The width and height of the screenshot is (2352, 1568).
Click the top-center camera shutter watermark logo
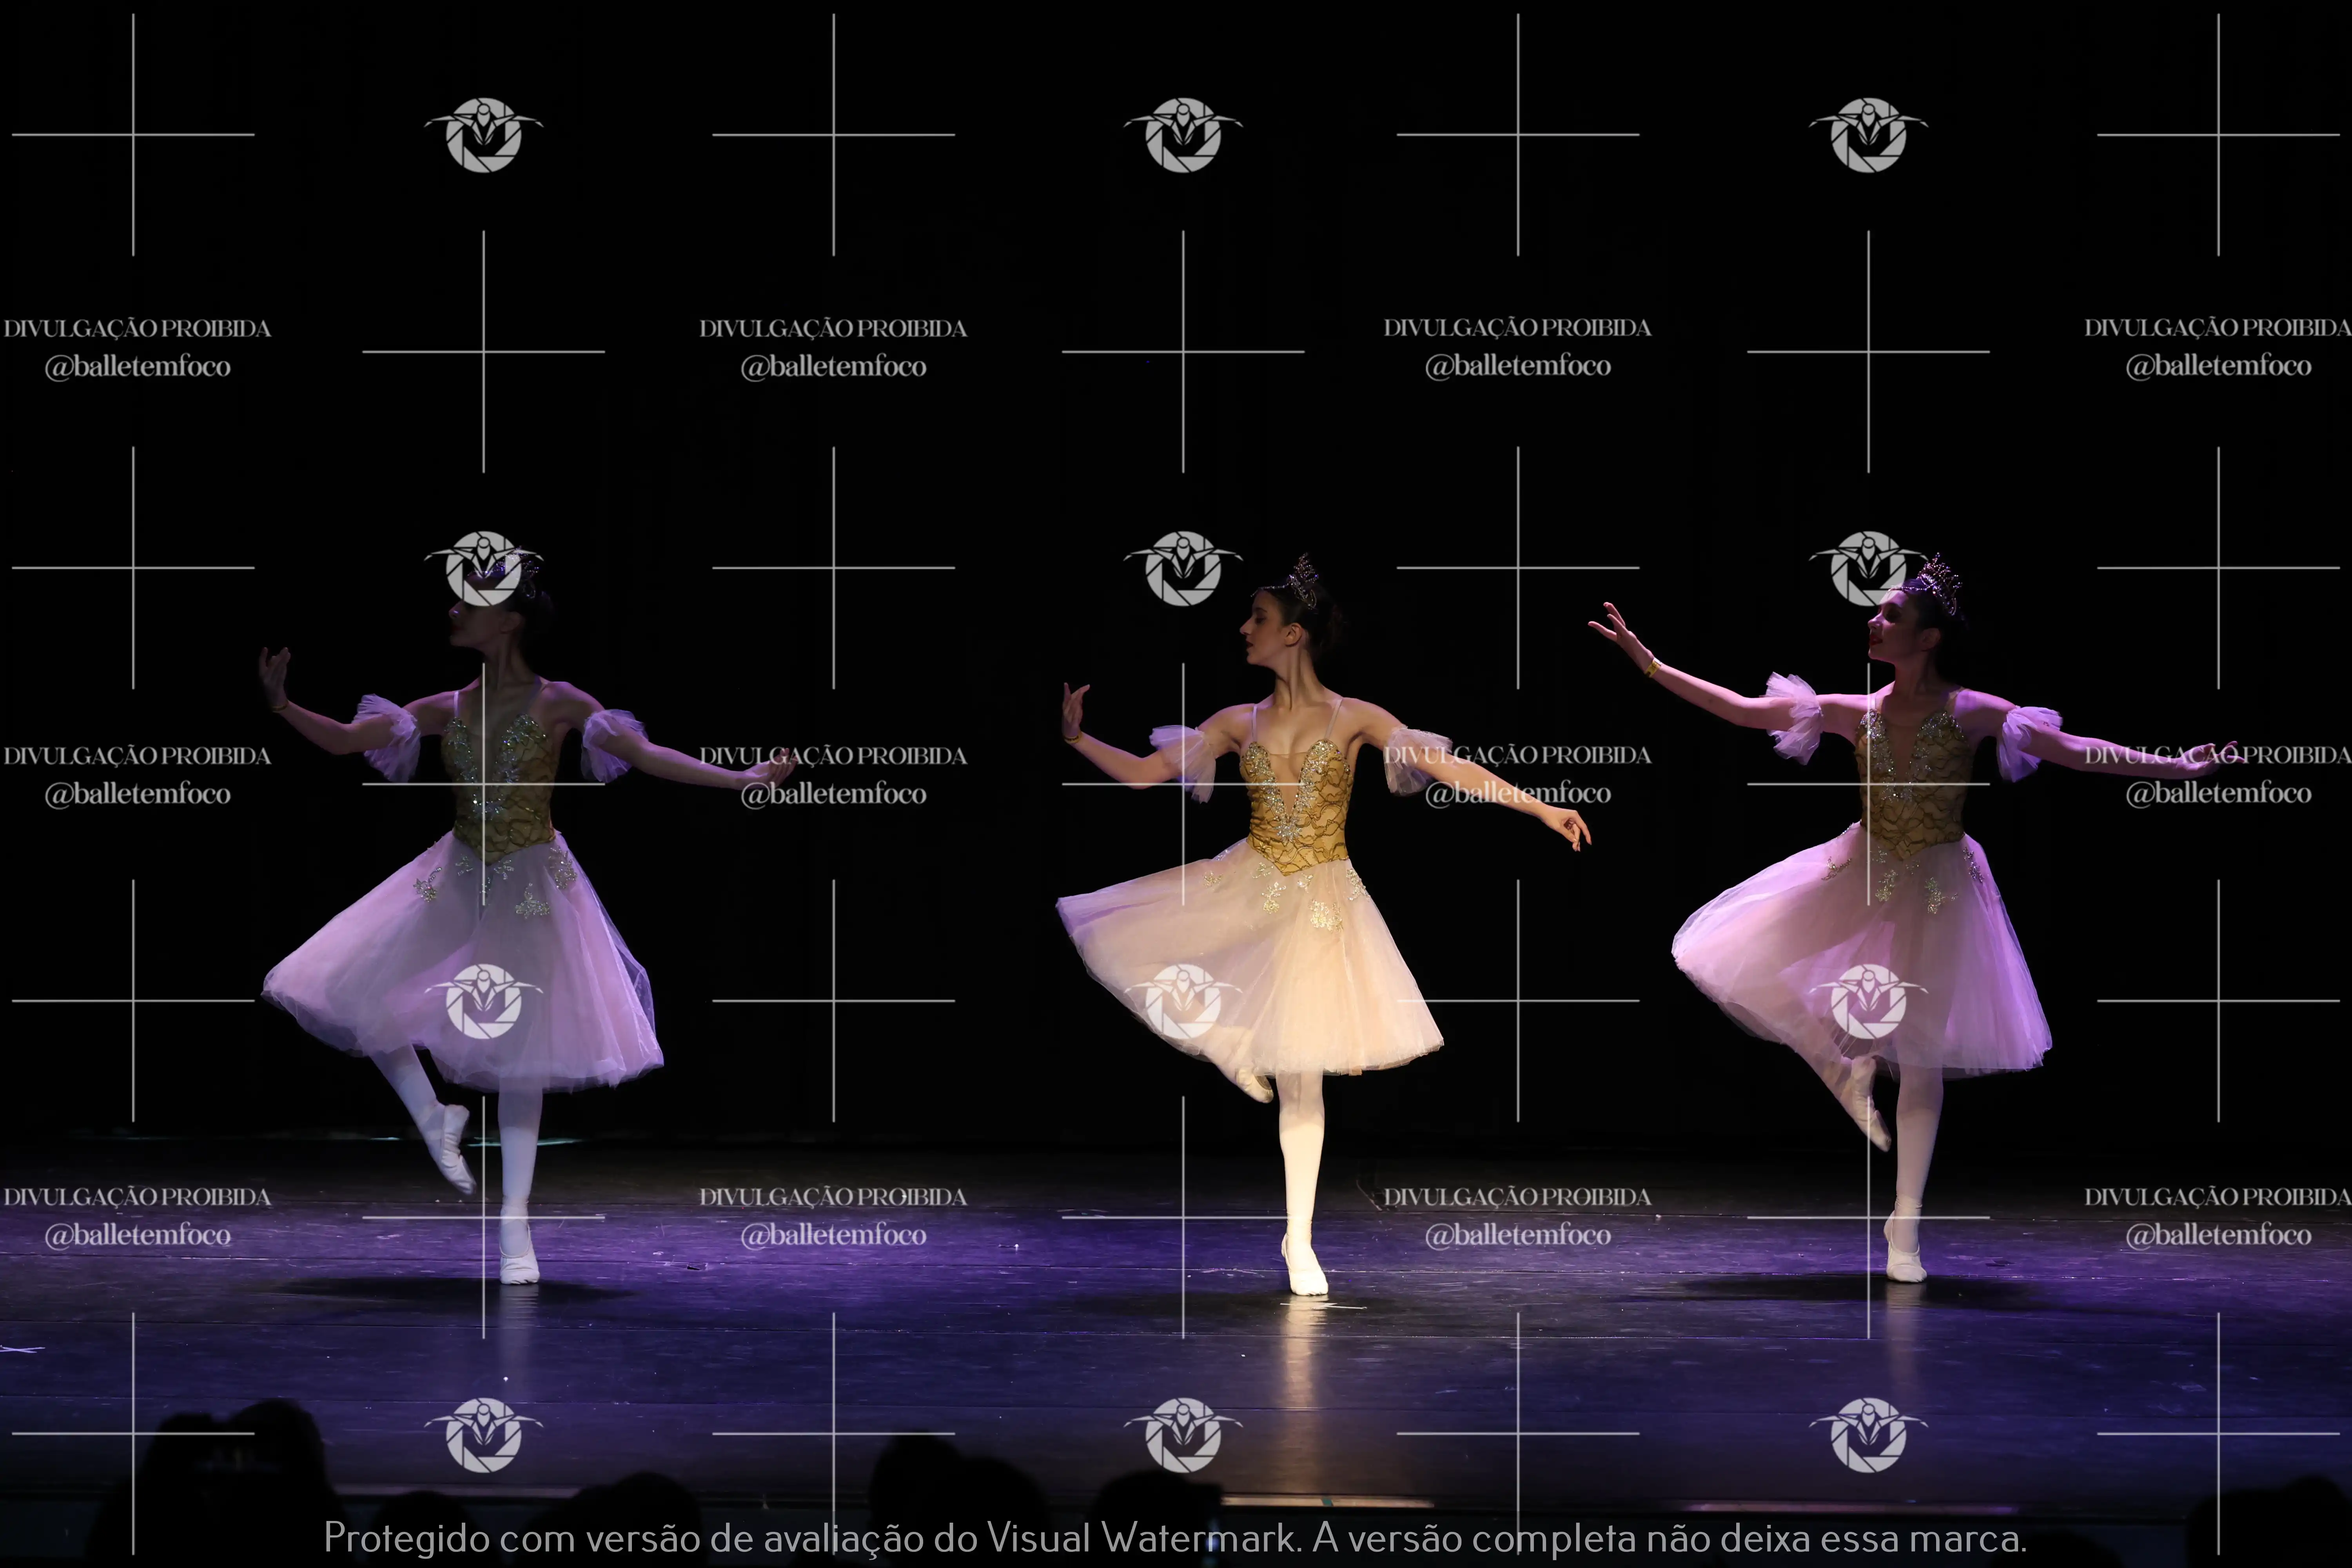[x=1183, y=135]
